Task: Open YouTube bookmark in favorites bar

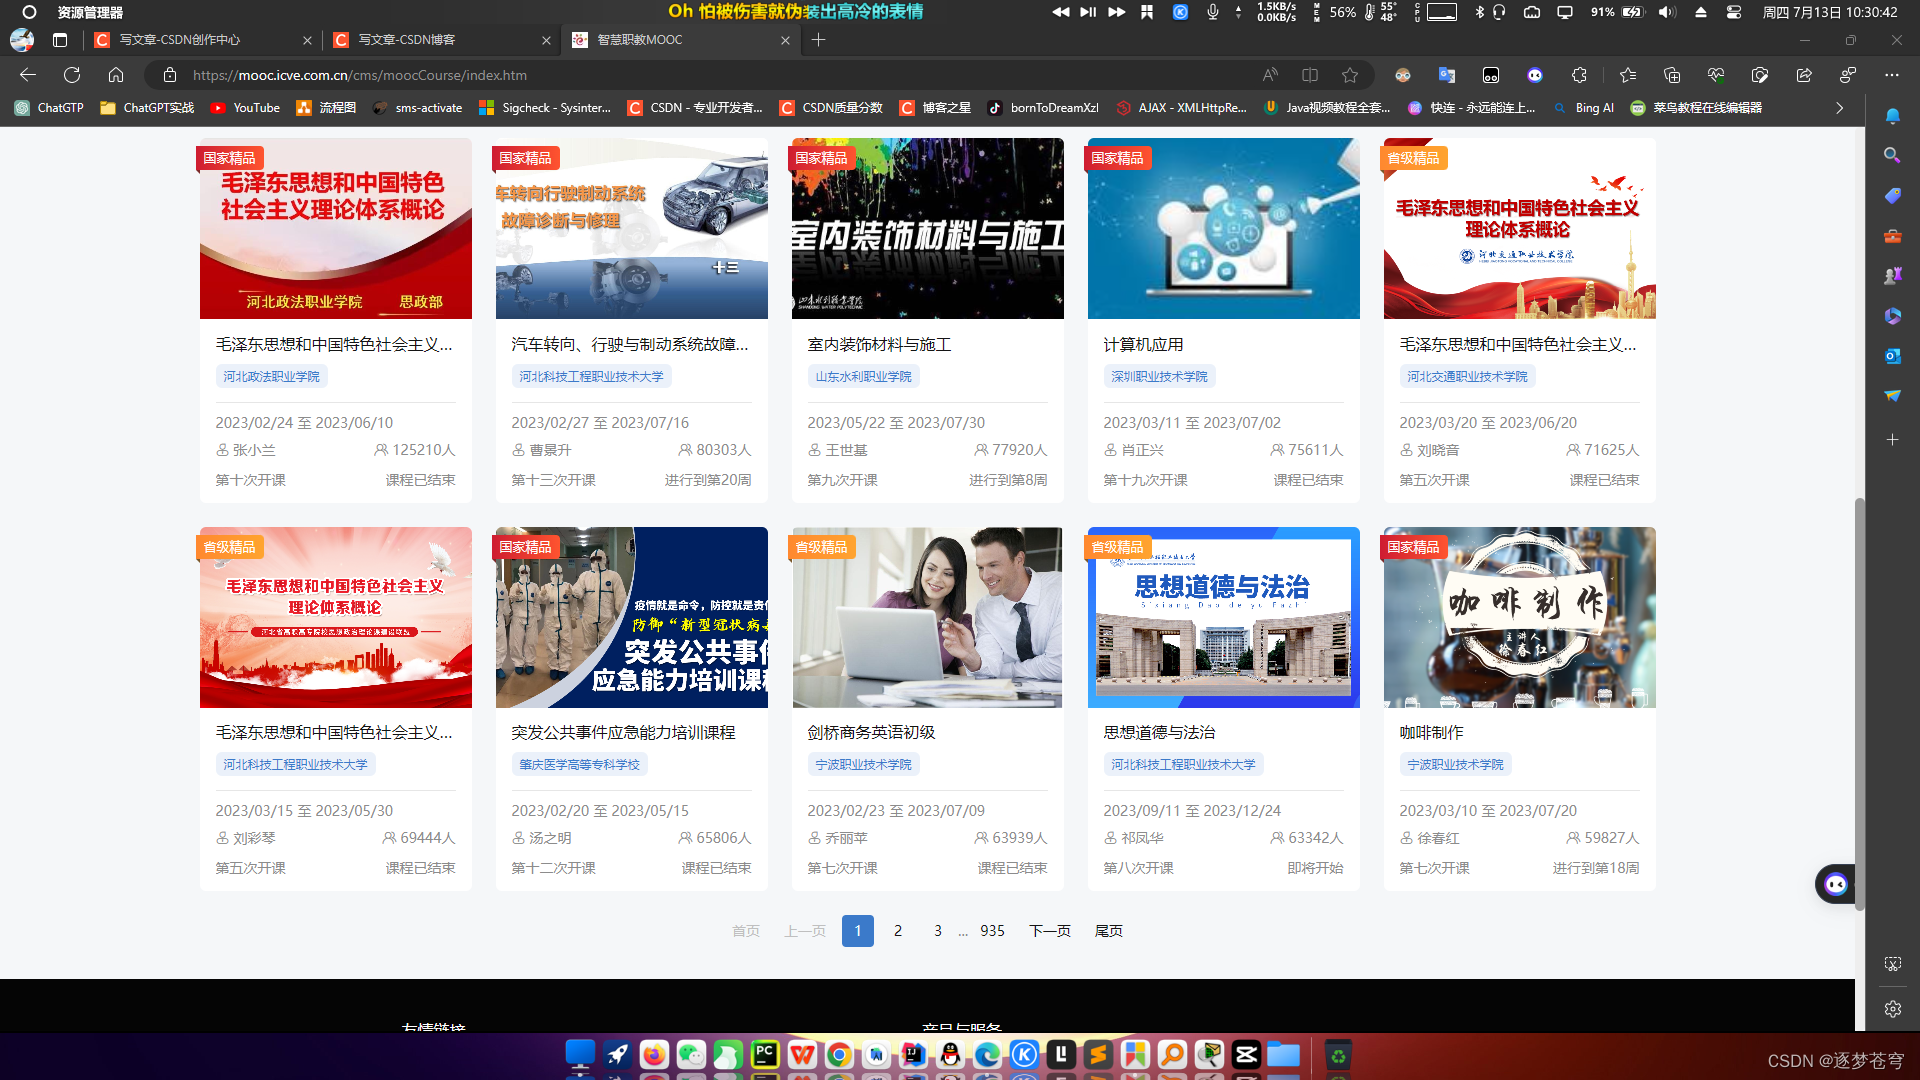Action: point(246,108)
